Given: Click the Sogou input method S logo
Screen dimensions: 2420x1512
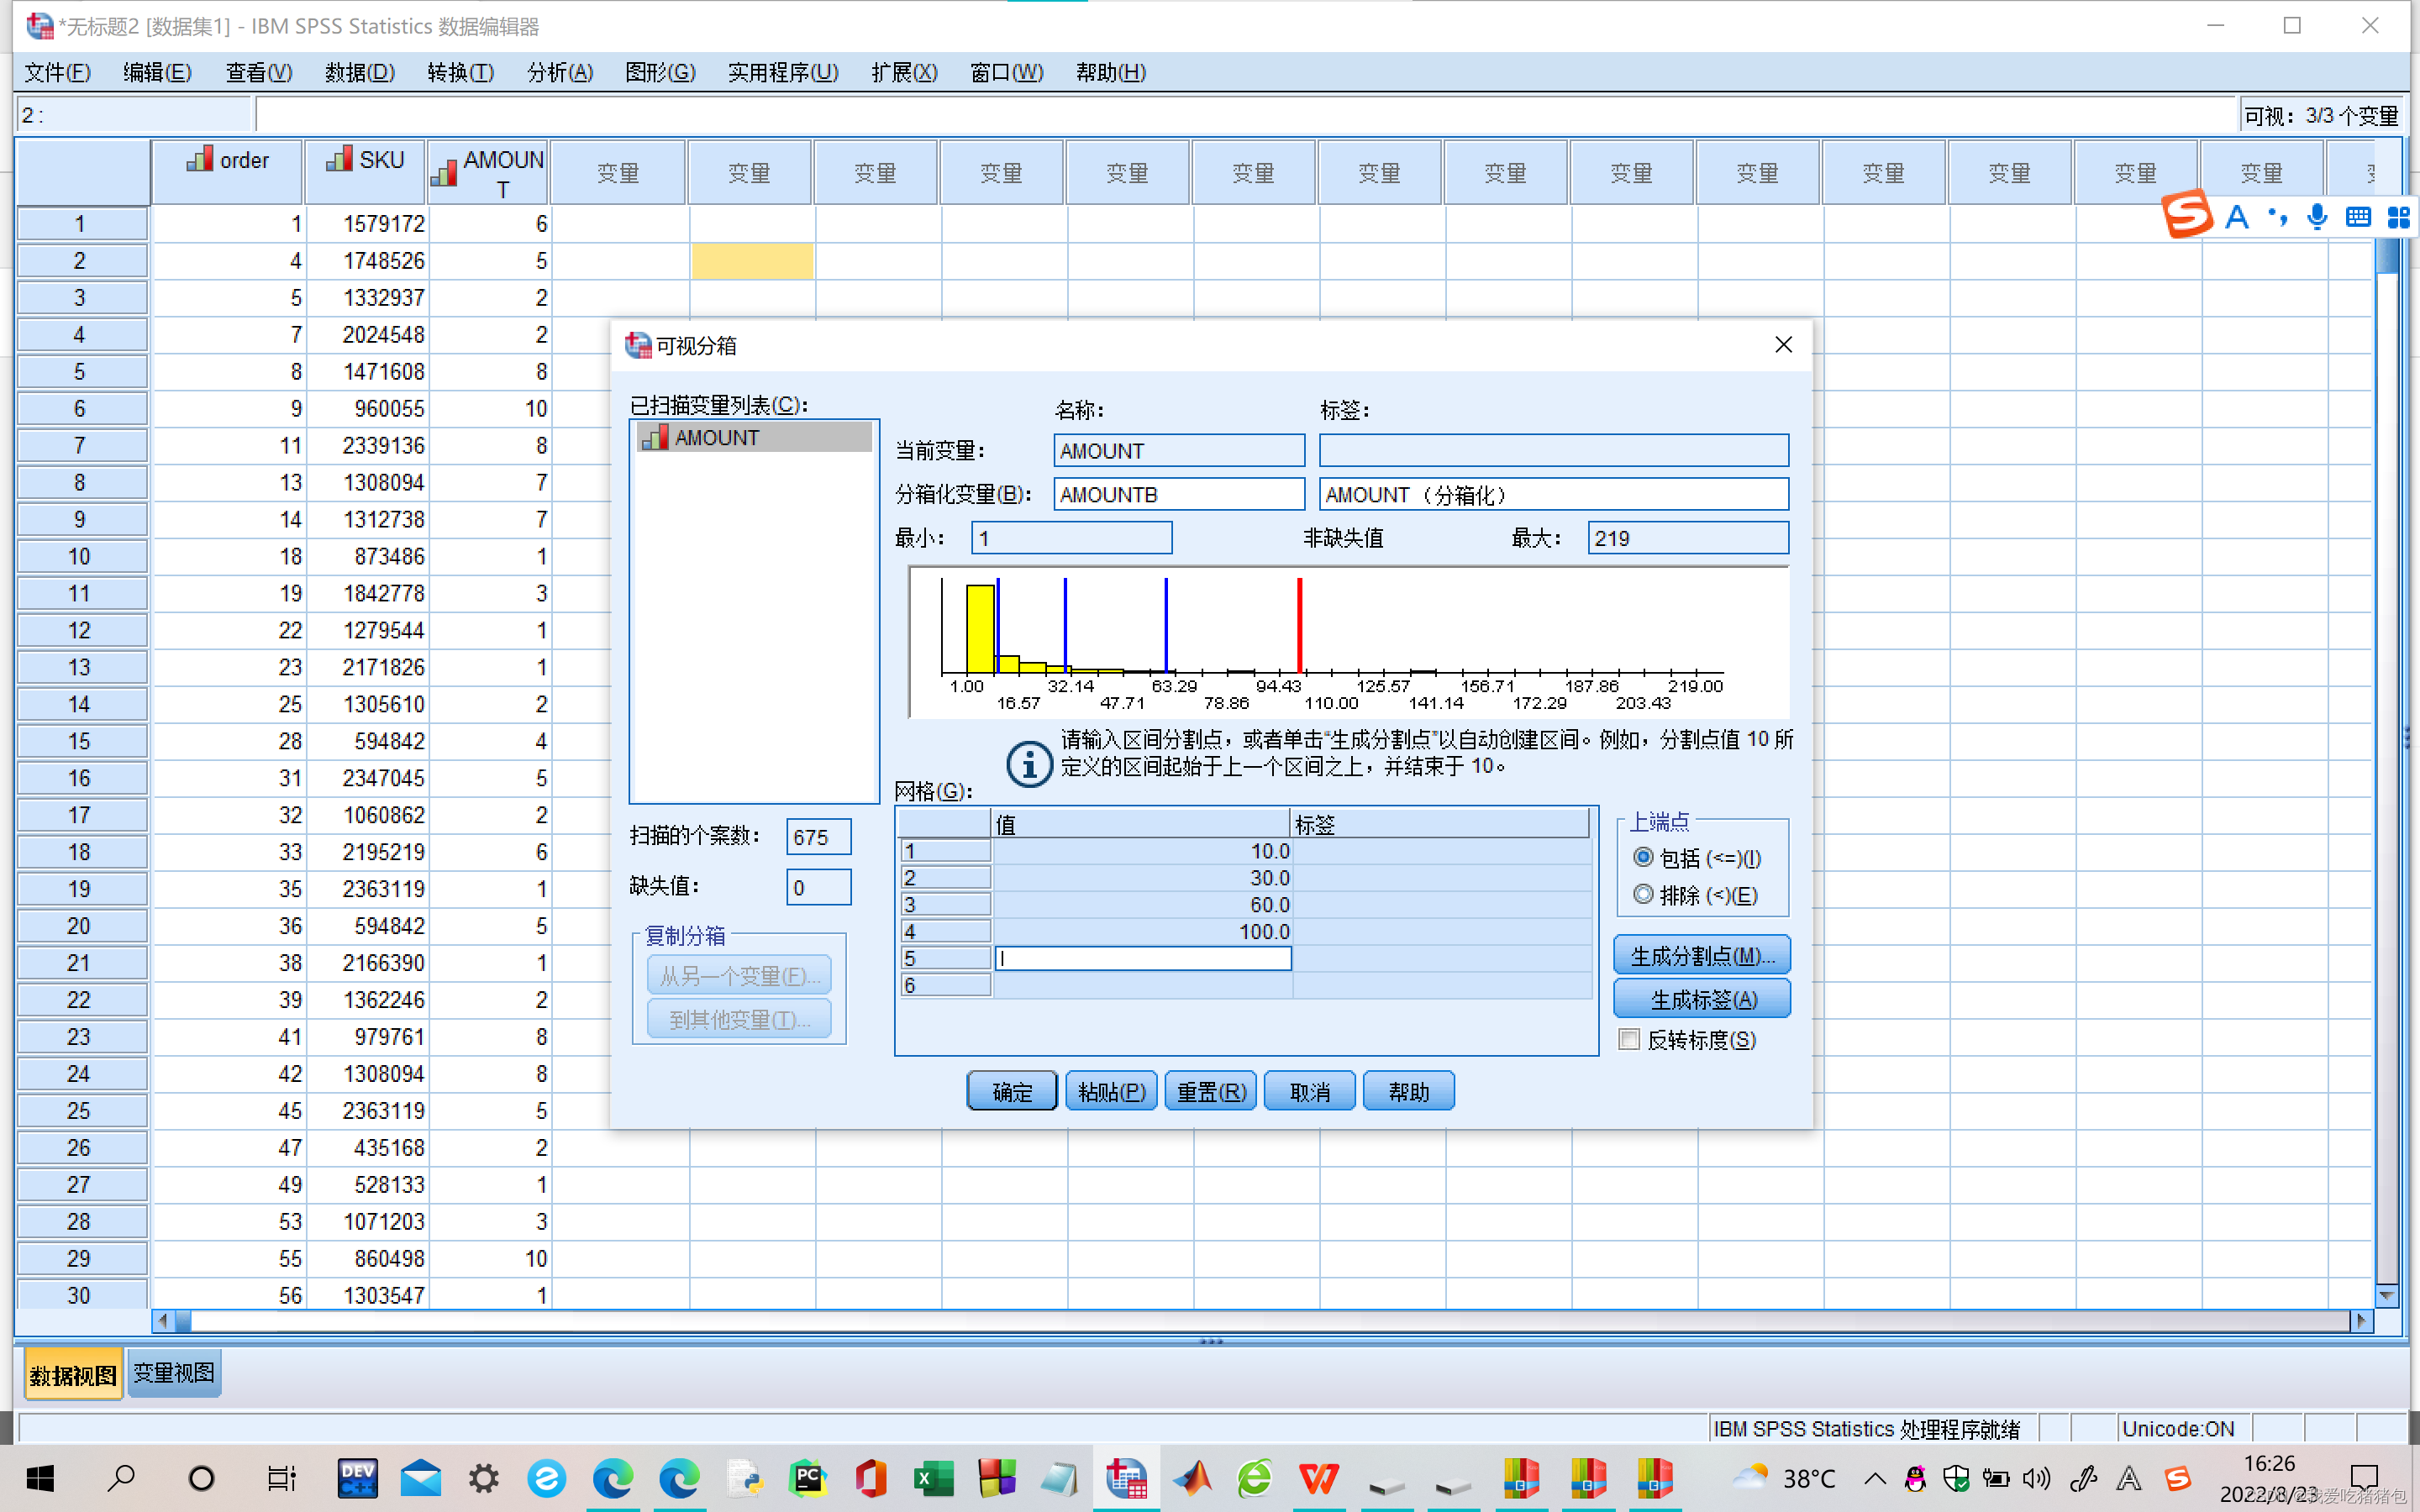Looking at the screenshot, I should (x=2186, y=215).
